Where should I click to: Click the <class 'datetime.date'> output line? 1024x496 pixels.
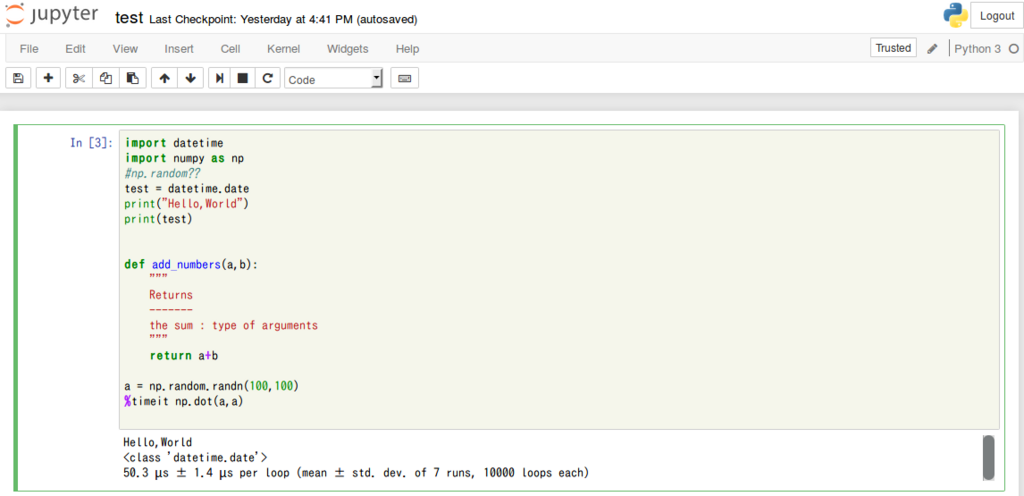pyautogui.click(x=195, y=457)
